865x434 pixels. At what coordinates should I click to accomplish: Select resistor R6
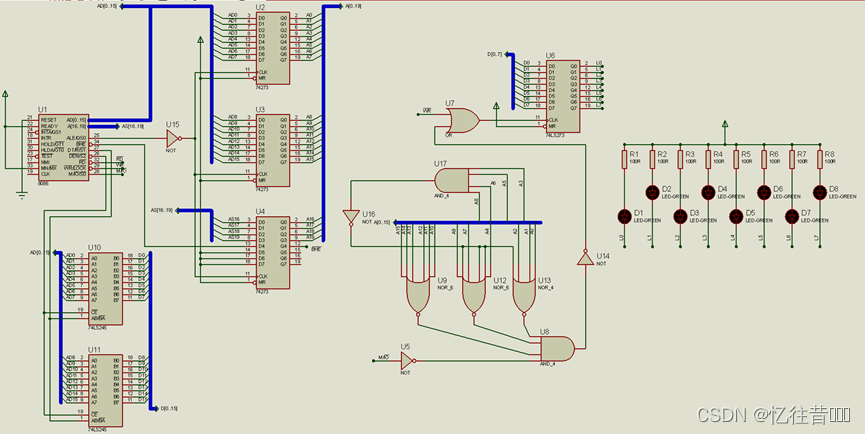pos(764,159)
